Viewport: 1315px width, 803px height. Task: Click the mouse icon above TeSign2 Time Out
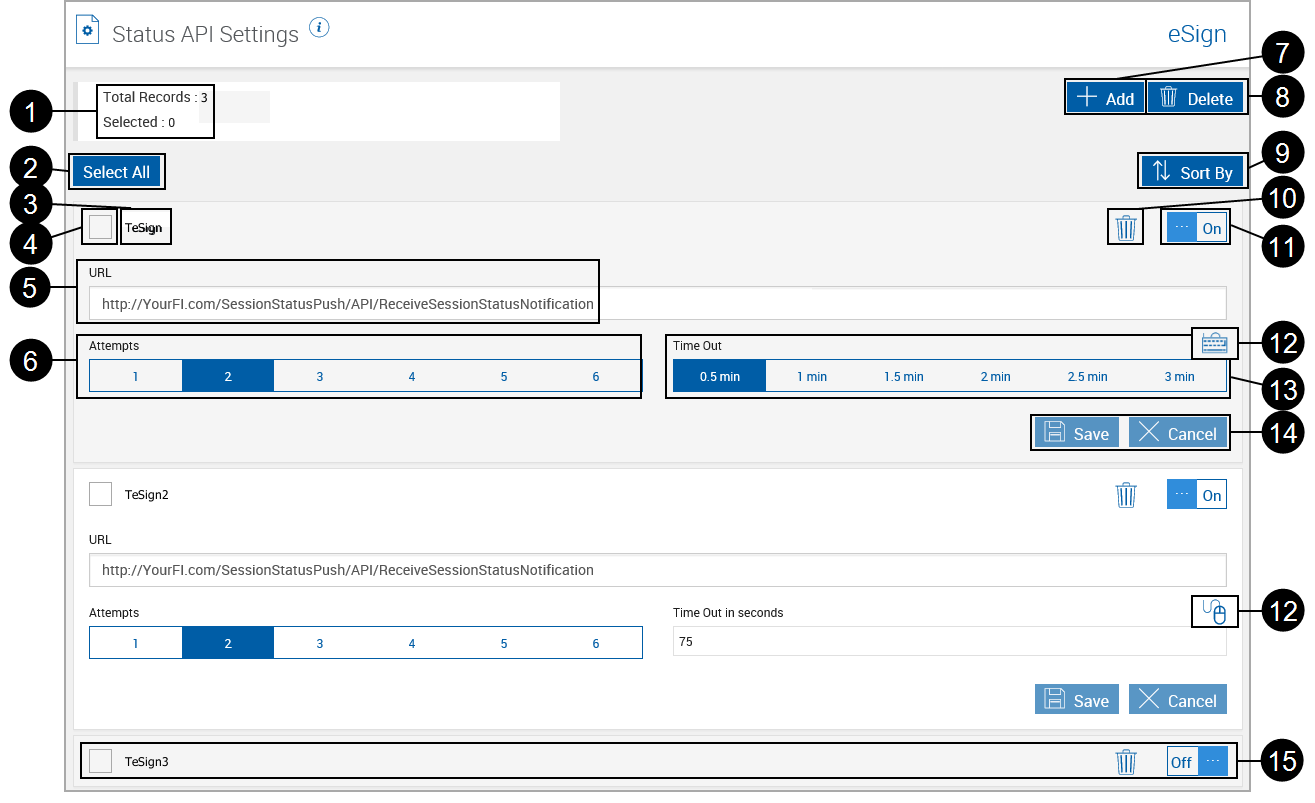1214,610
